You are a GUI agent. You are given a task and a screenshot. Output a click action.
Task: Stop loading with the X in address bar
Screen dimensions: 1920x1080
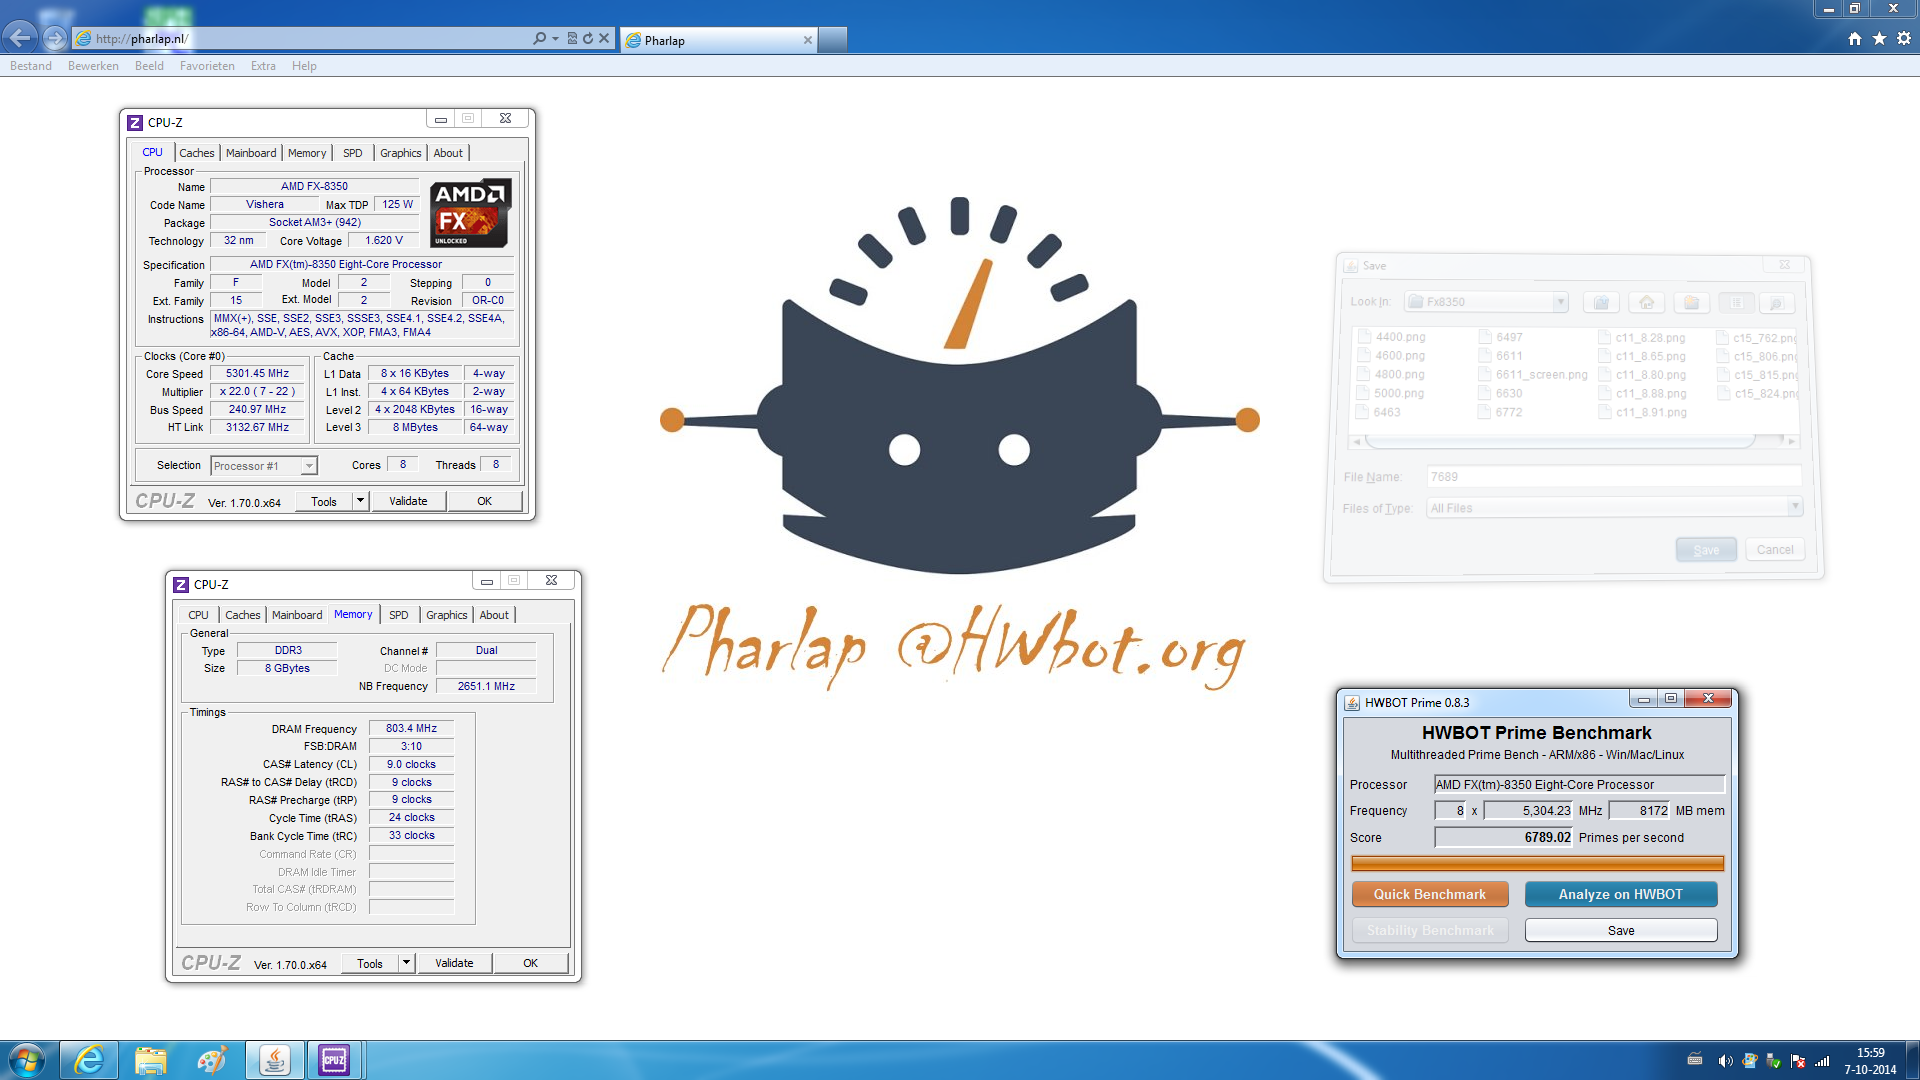point(604,38)
